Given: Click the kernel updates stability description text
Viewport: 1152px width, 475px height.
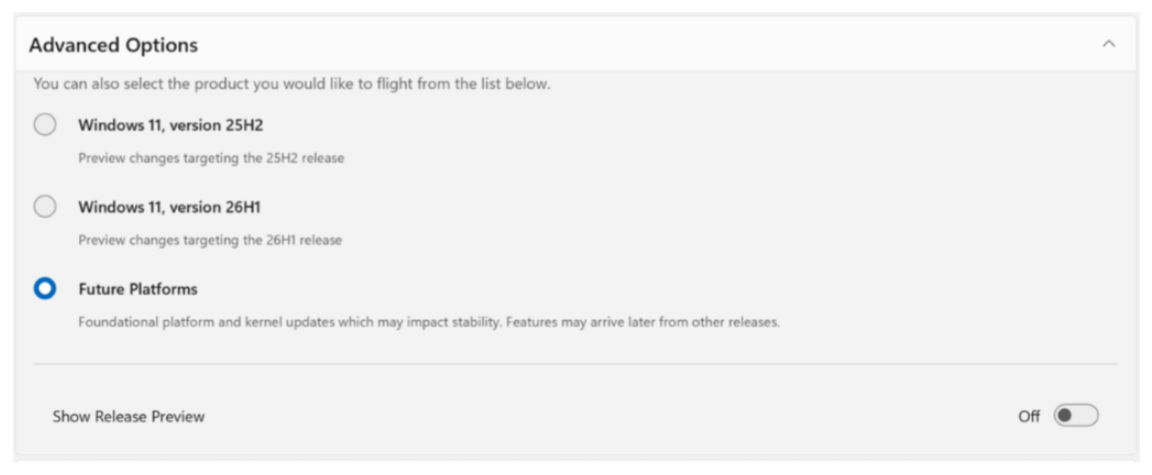Looking at the screenshot, I should pos(428,322).
